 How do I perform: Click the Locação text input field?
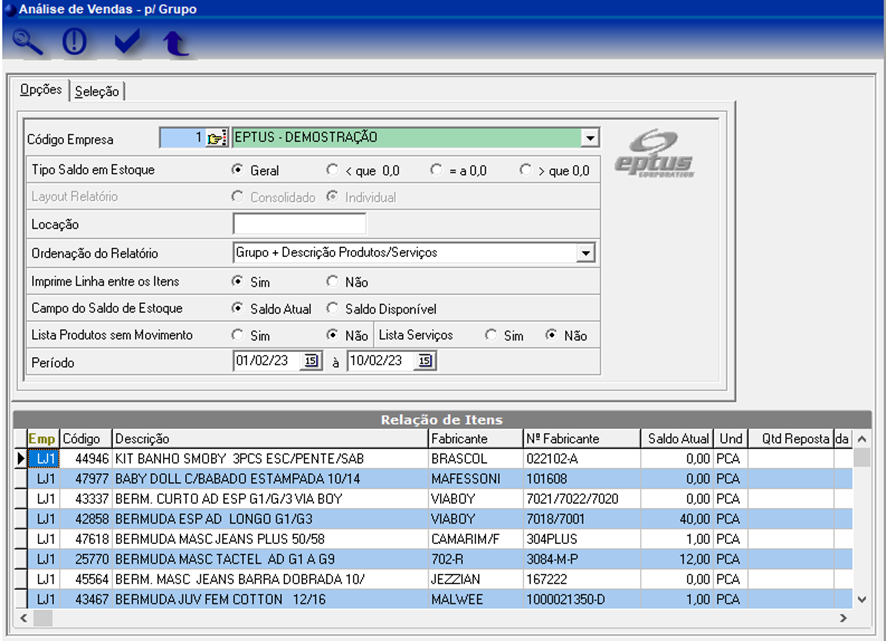(x=299, y=224)
